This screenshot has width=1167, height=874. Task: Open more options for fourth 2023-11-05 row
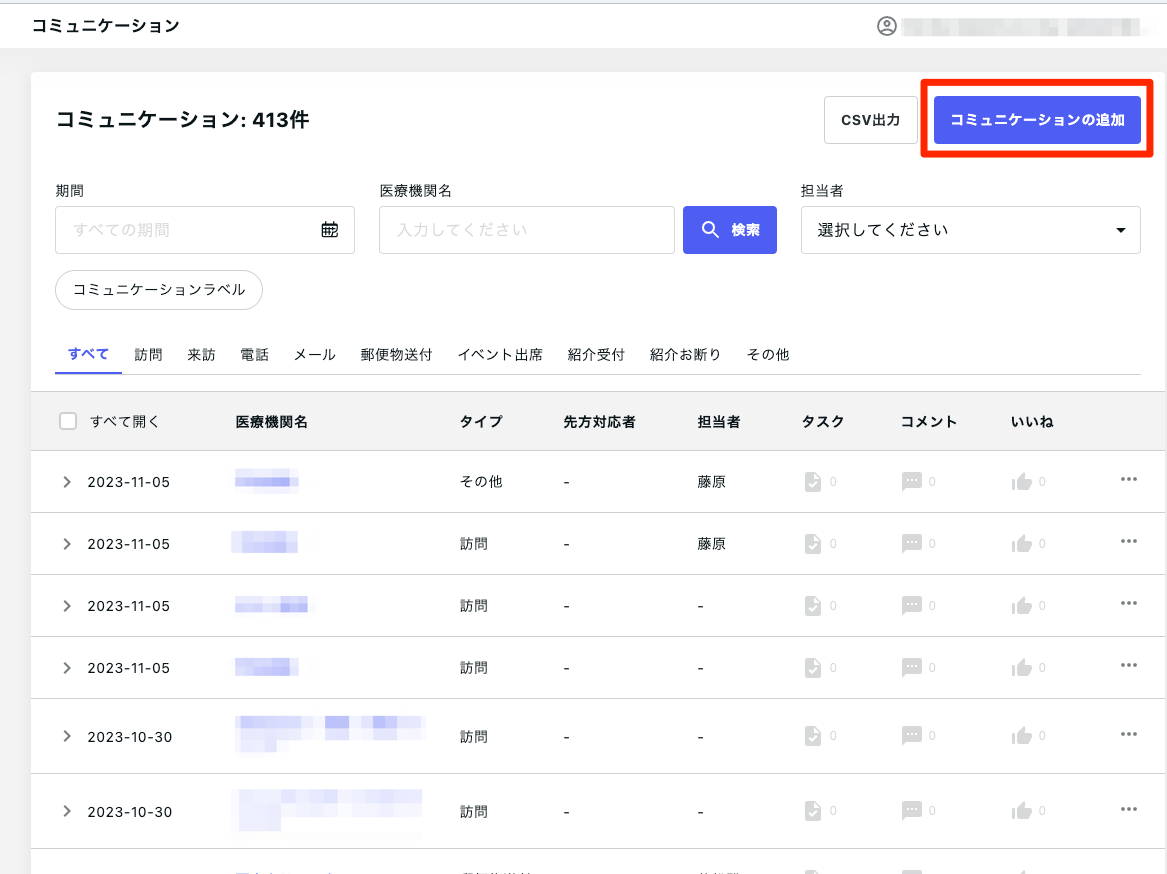click(x=1128, y=665)
